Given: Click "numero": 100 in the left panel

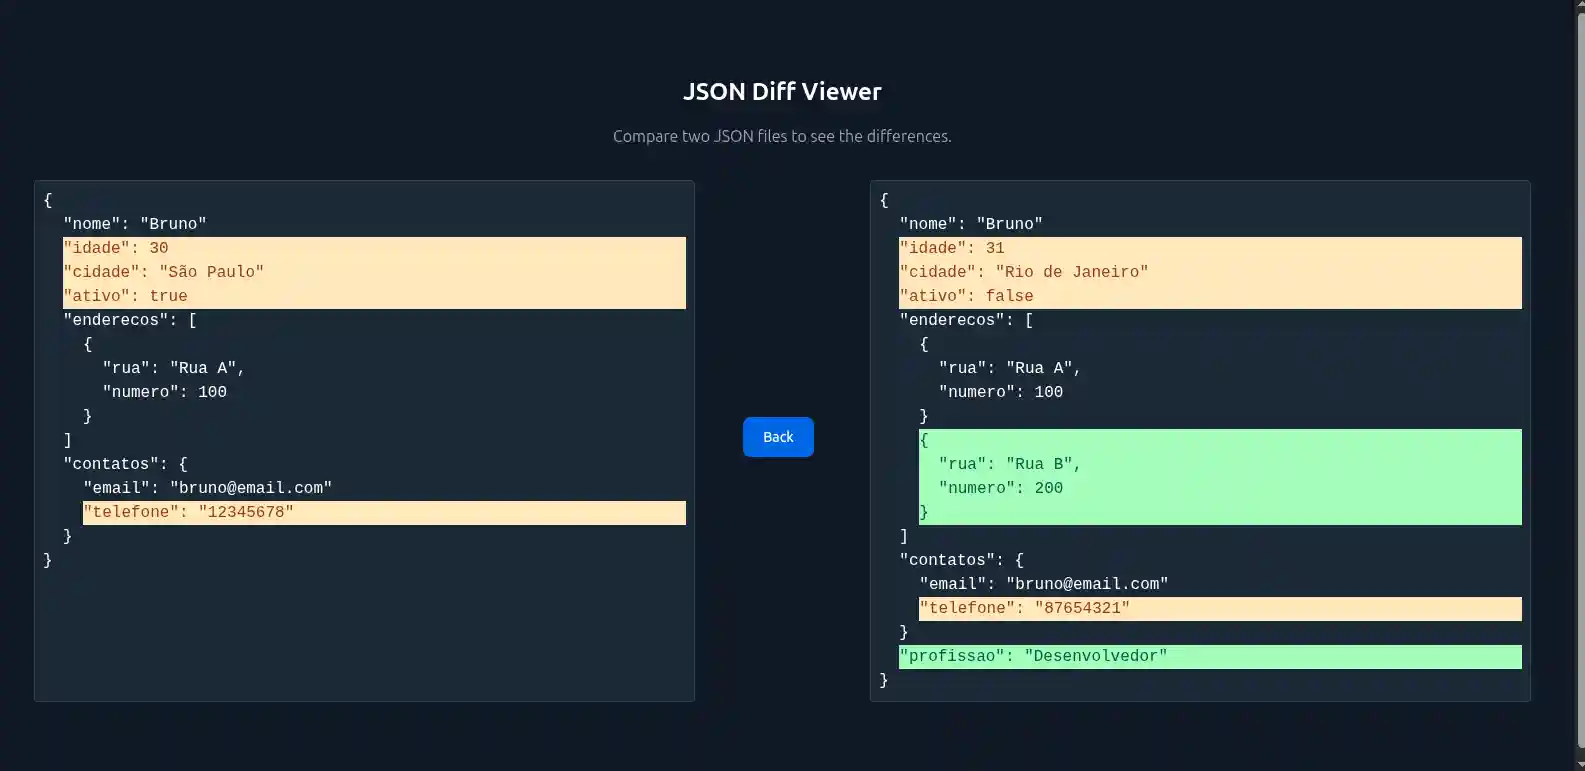Looking at the screenshot, I should pos(165,392).
